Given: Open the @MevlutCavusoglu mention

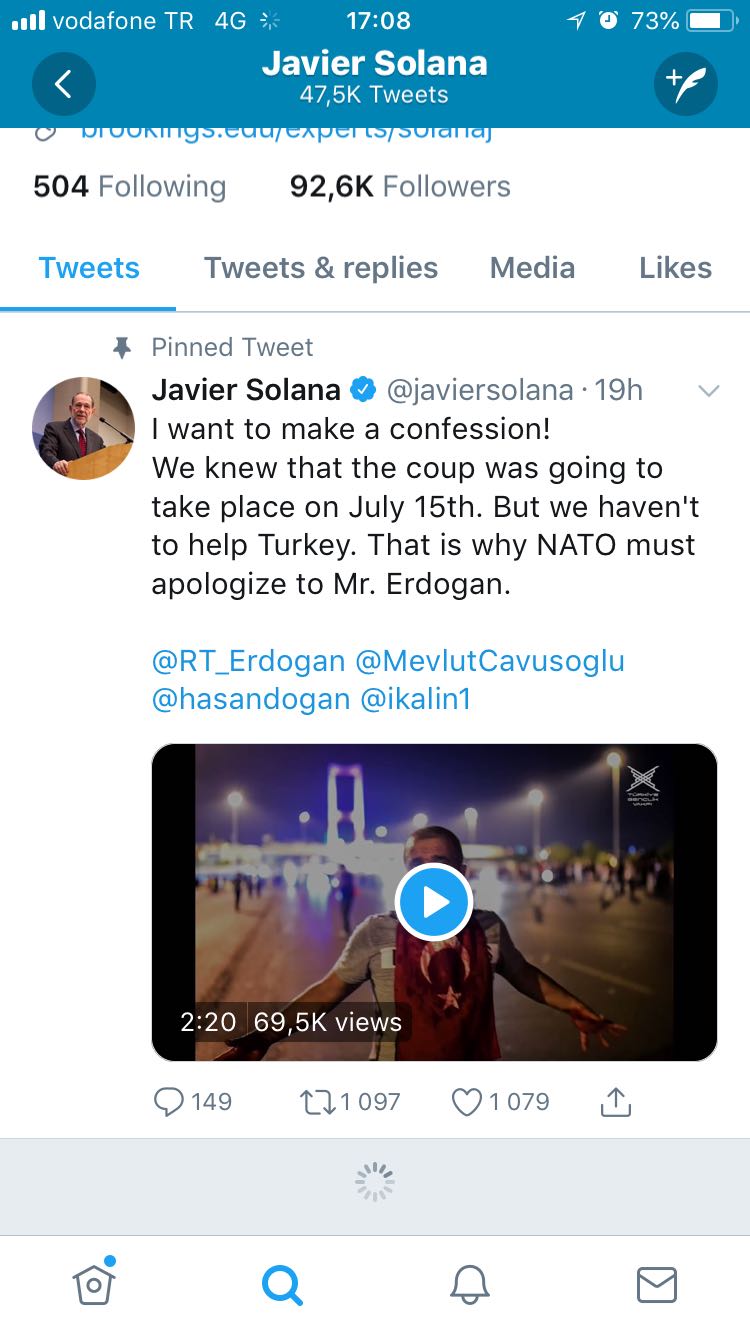Looking at the screenshot, I should point(490,661).
